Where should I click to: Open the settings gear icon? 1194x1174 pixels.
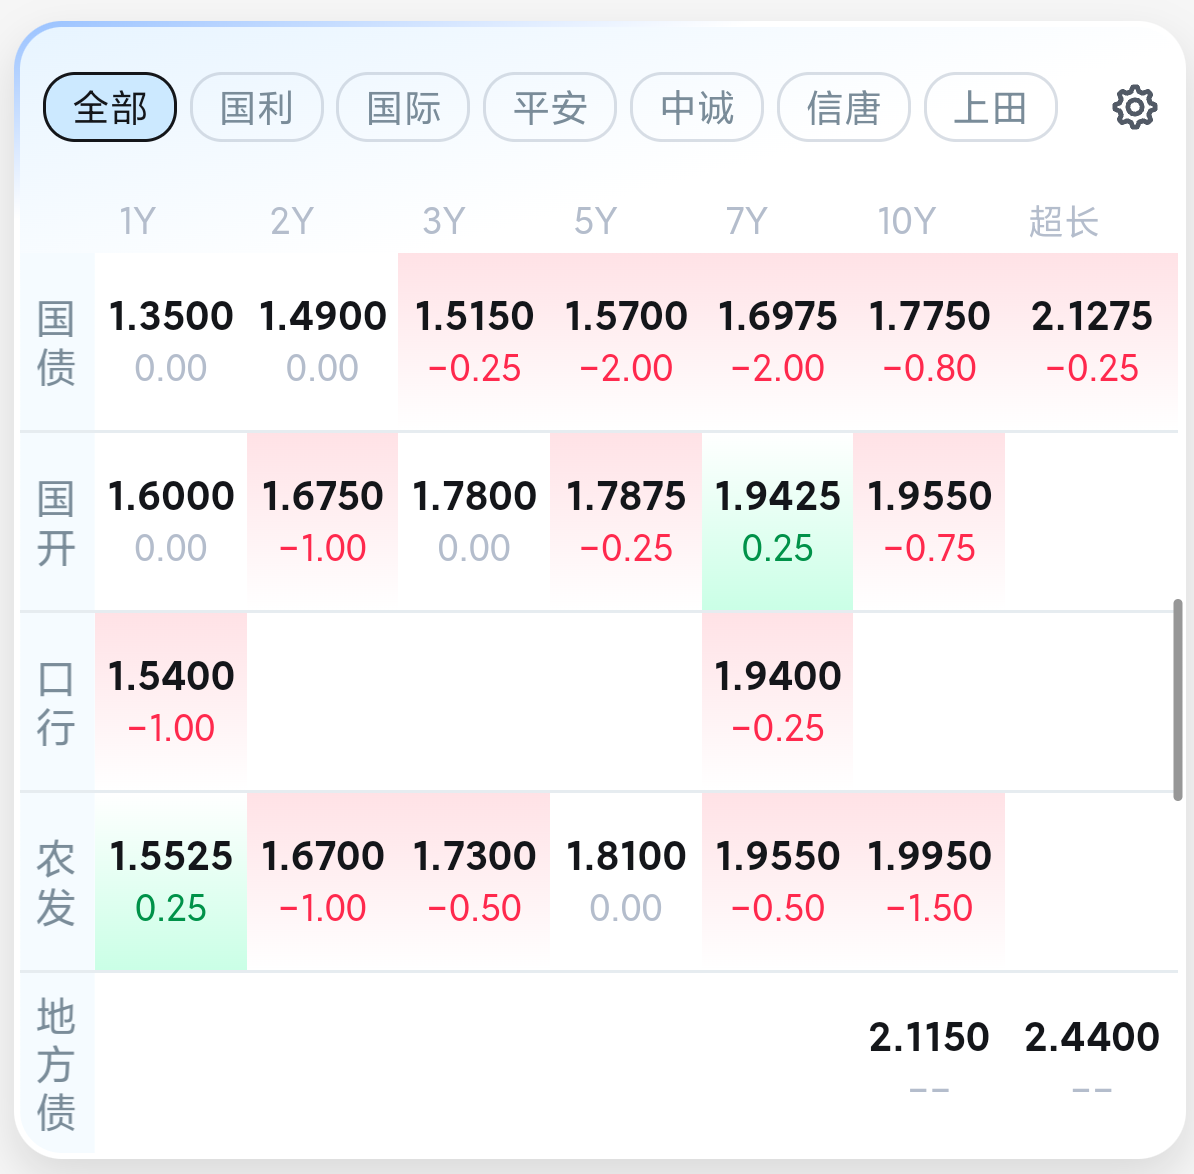point(1134,107)
